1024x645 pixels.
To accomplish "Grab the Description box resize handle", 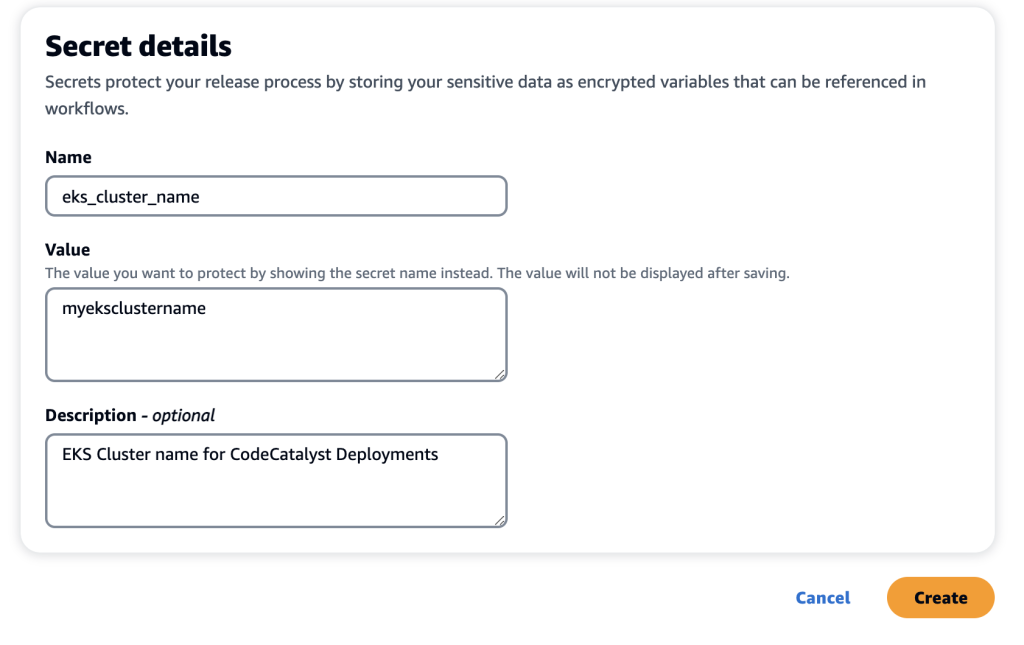I will (x=500, y=520).
